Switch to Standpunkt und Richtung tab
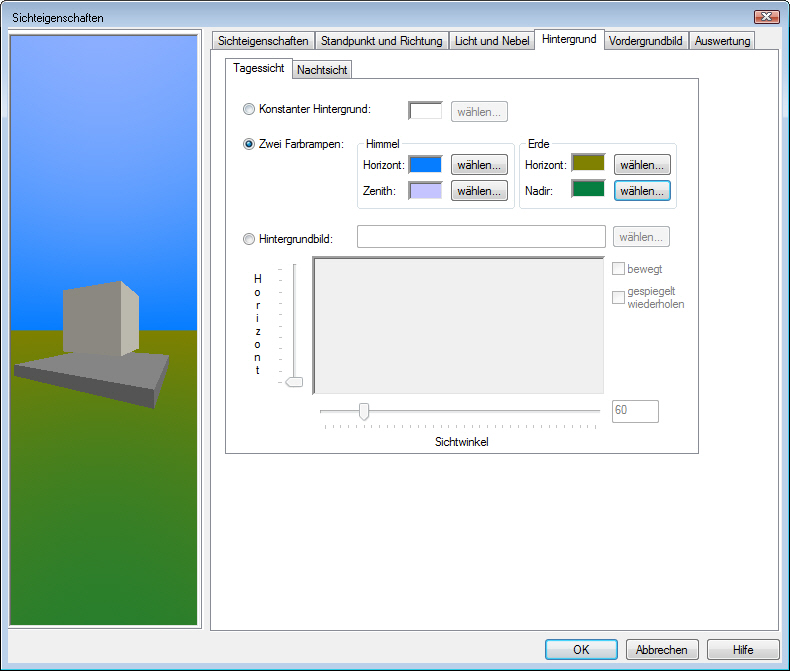Image resolution: width=790 pixels, height=671 pixels. (x=381, y=41)
